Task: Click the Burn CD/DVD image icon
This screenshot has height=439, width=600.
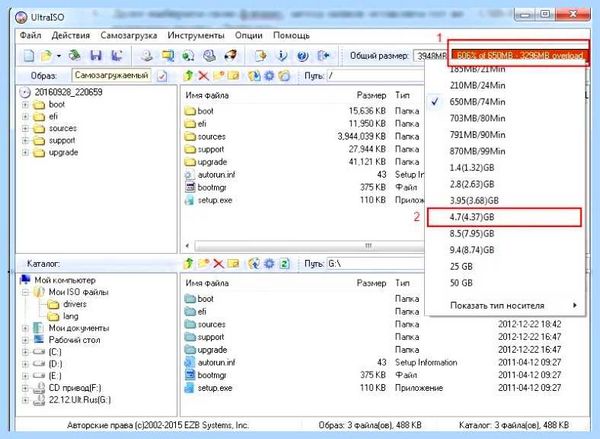Action: click(x=230, y=56)
